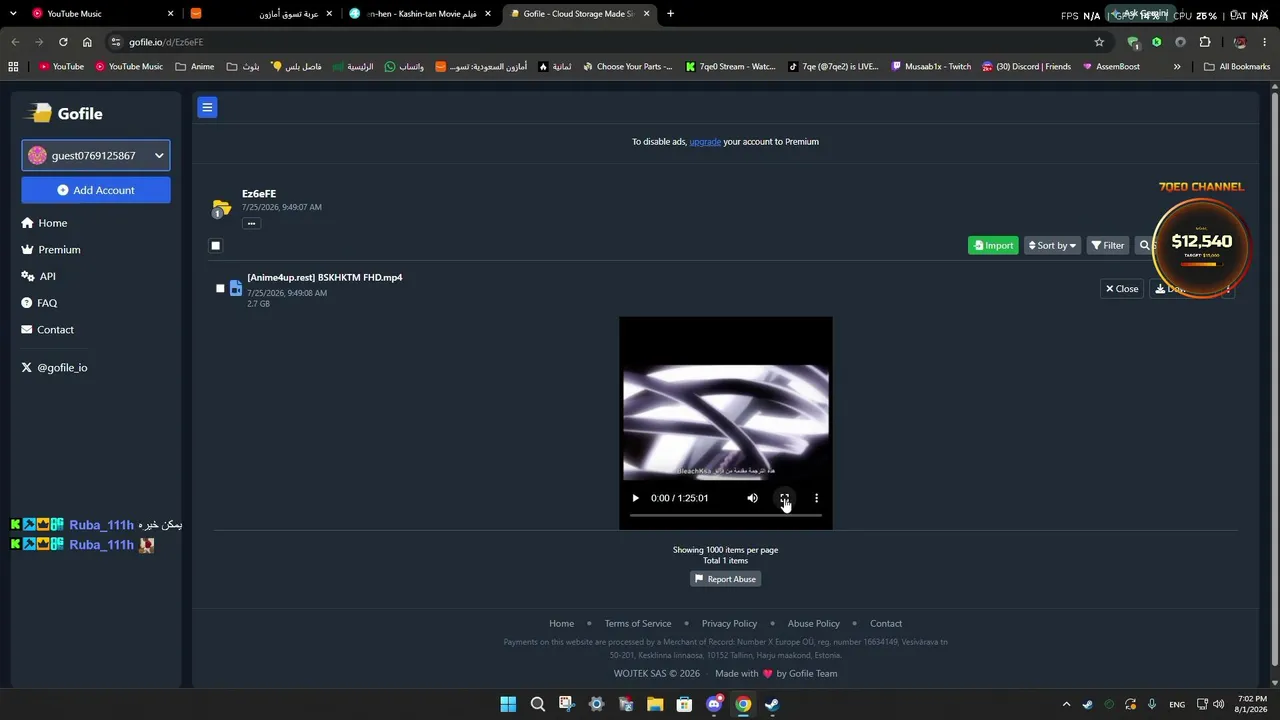This screenshot has height=720, width=1280.
Task: Expand the tab search dropdown arrow
Action: (x=13, y=14)
